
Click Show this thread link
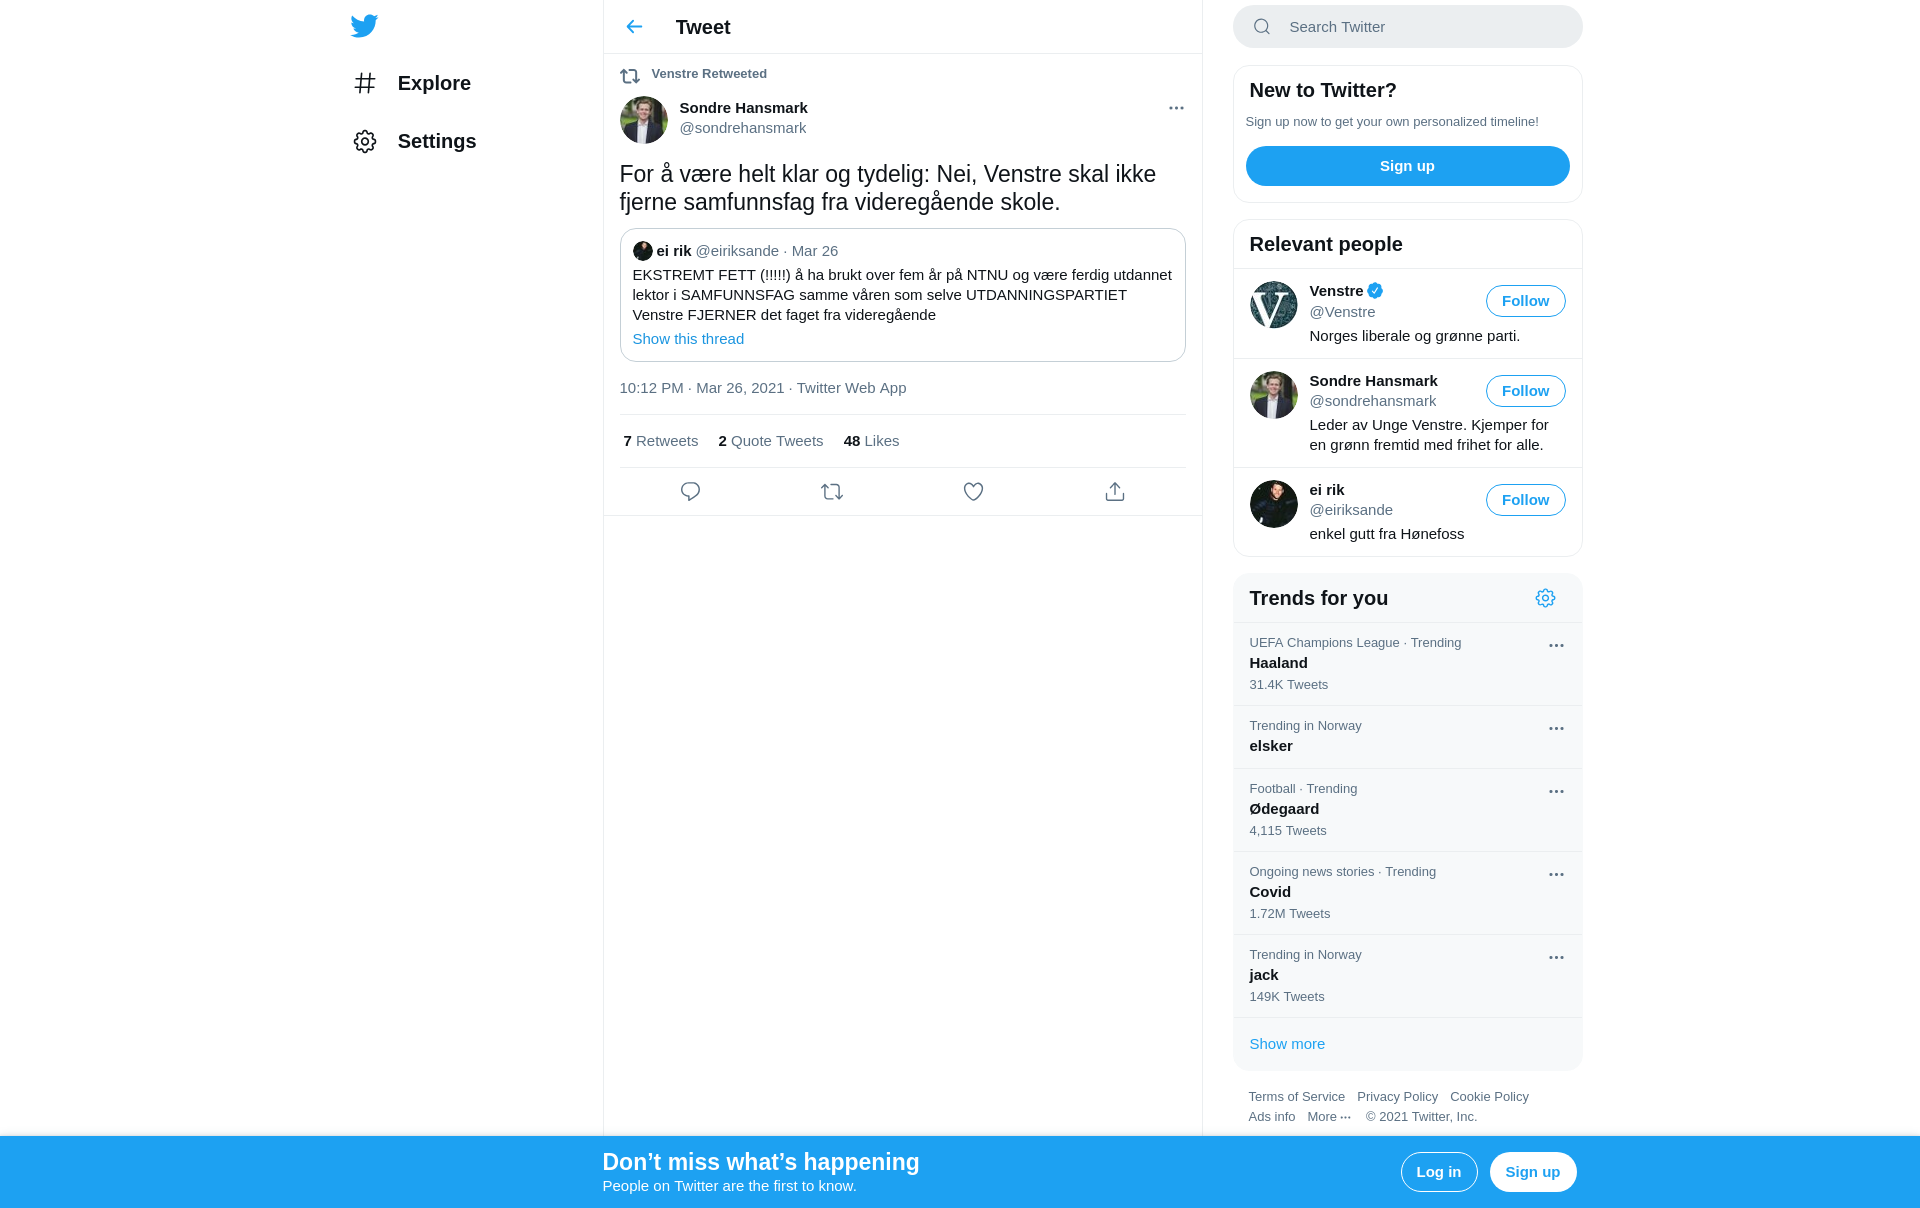[688, 339]
